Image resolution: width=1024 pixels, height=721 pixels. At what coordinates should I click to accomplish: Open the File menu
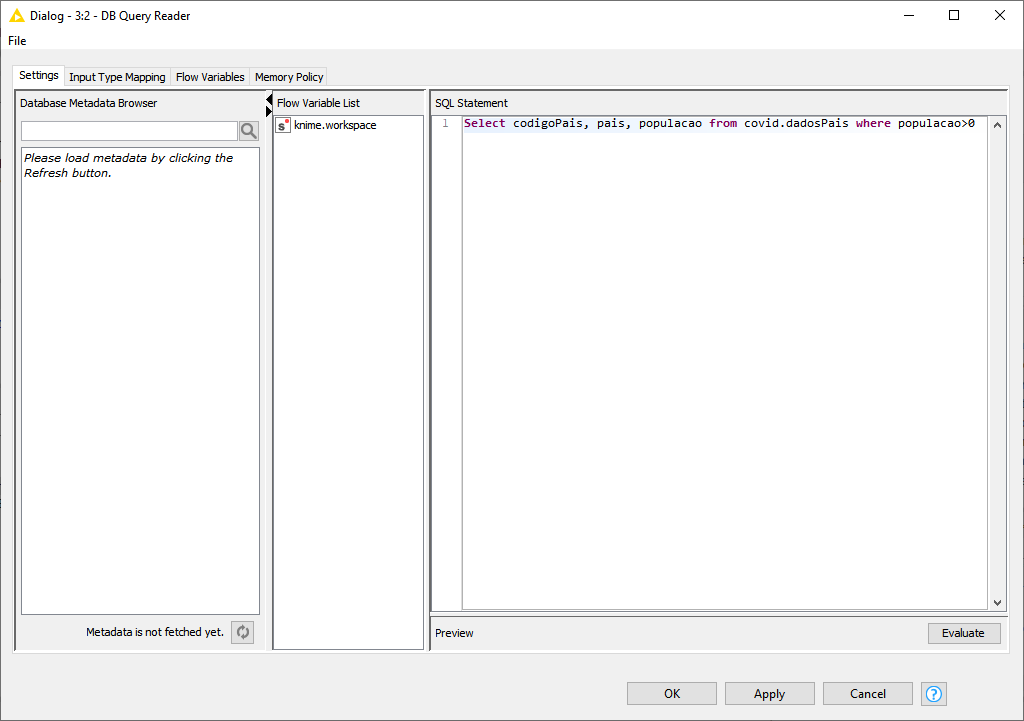pyautogui.click(x=17, y=41)
